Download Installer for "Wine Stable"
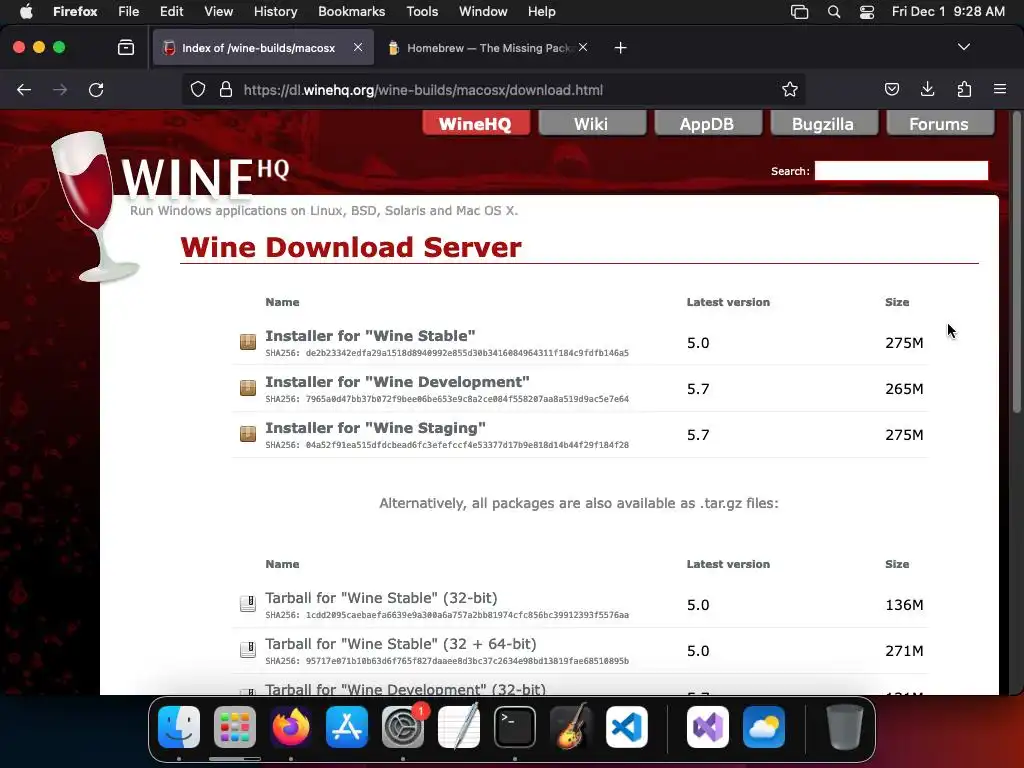The width and height of the screenshot is (1024, 768). [370, 336]
